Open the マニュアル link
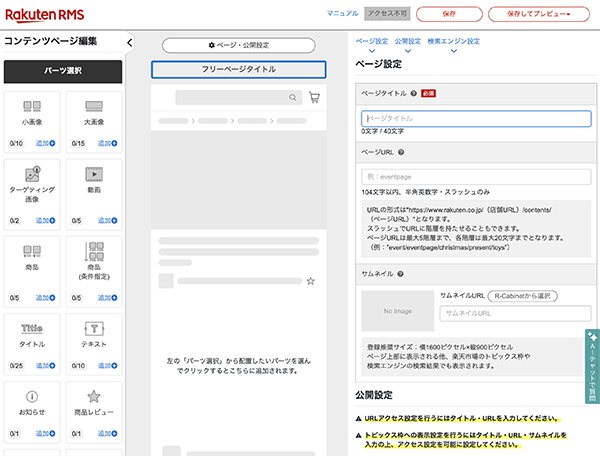Screen dimensions: 600x456 click(342, 14)
